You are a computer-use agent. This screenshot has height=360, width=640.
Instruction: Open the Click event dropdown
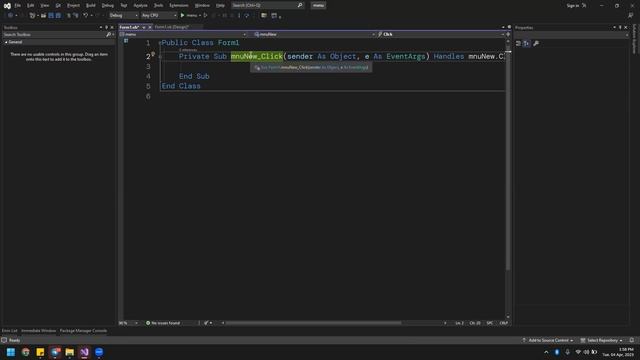442,35
